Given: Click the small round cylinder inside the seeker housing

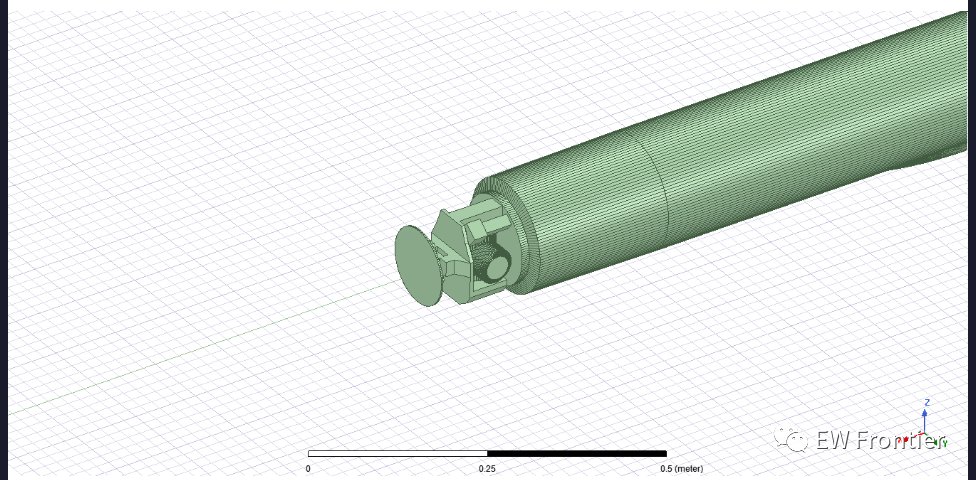Looking at the screenshot, I should click(498, 268).
